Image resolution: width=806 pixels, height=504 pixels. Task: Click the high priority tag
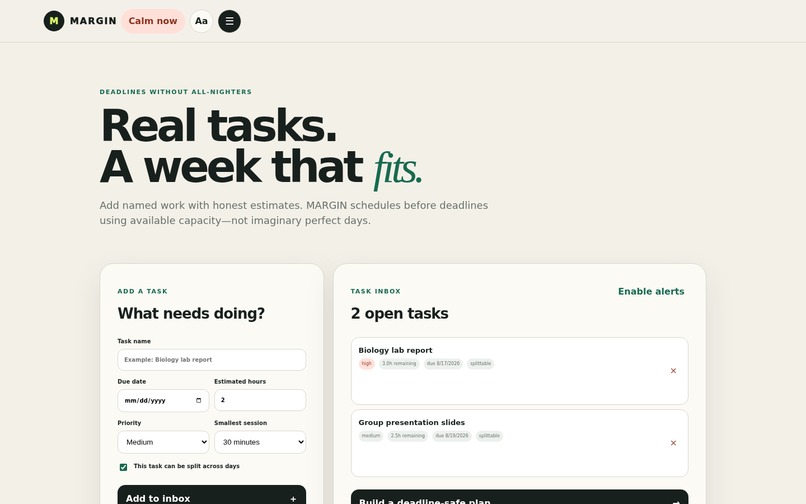pos(367,364)
